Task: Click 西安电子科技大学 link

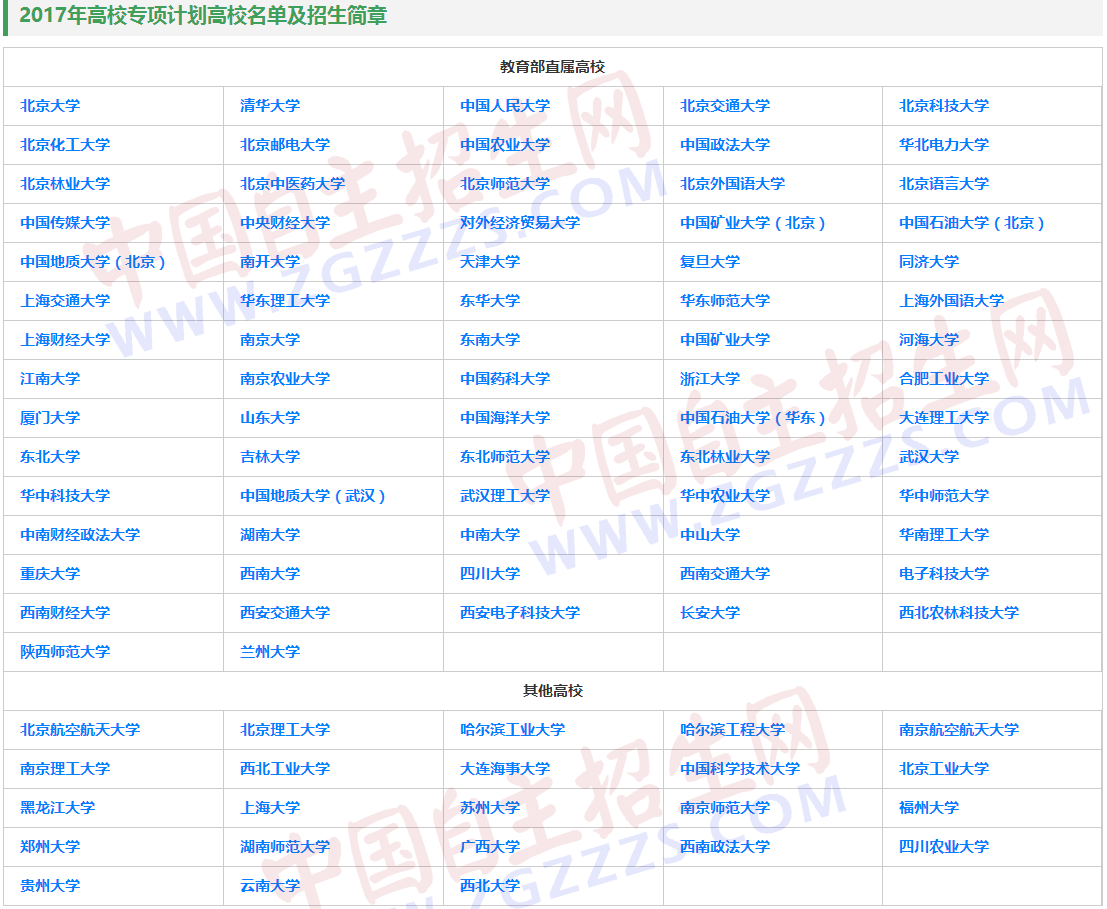Action: pyautogui.click(x=520, y=613)
